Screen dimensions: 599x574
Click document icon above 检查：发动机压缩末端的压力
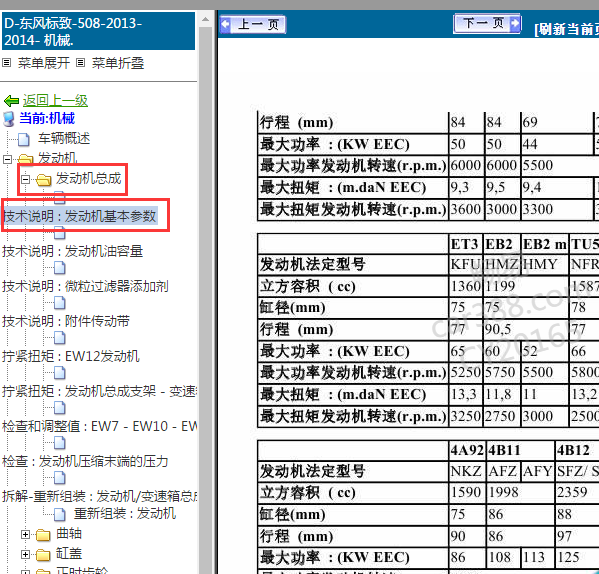tap(60, 443)
